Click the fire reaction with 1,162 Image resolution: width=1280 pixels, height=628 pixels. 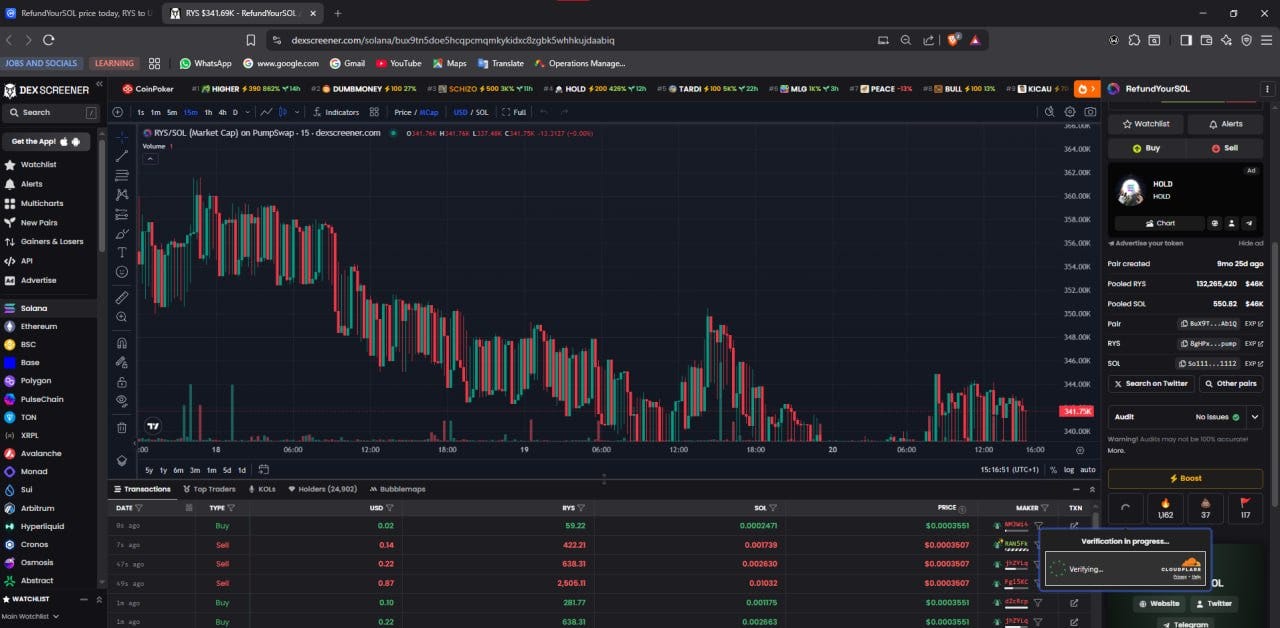[x=1165, y=509]
